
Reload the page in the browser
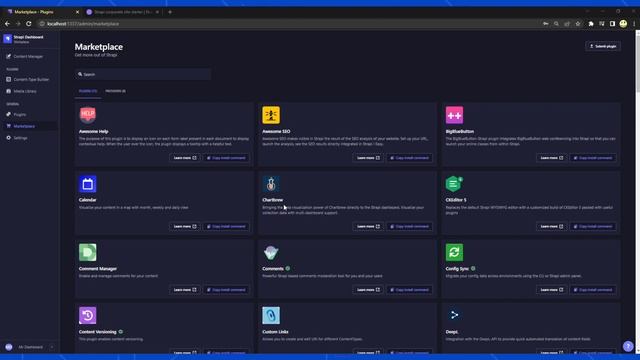29,24
